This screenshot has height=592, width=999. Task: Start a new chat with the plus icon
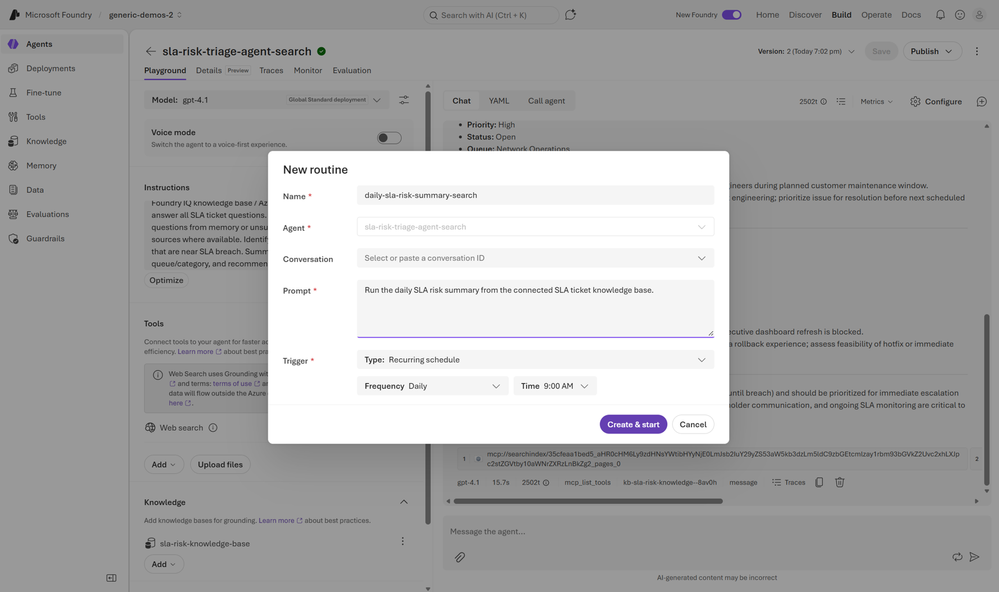pyautogui.click(x=982, y=101)
